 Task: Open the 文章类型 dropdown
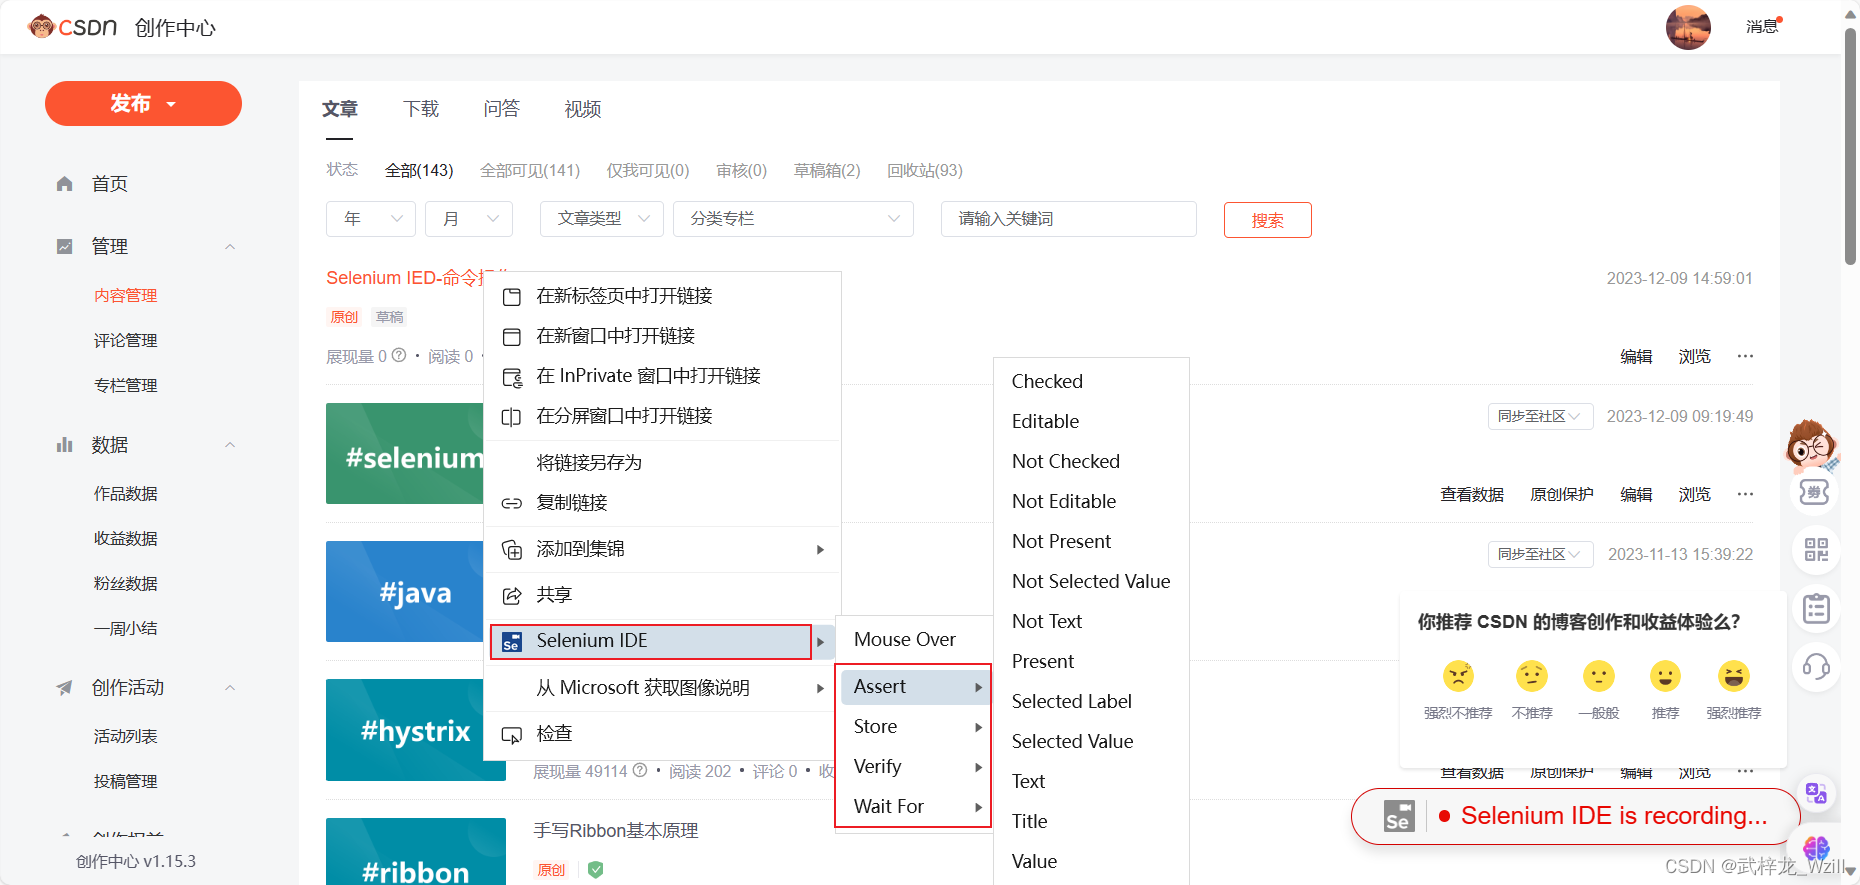[602, 219]
